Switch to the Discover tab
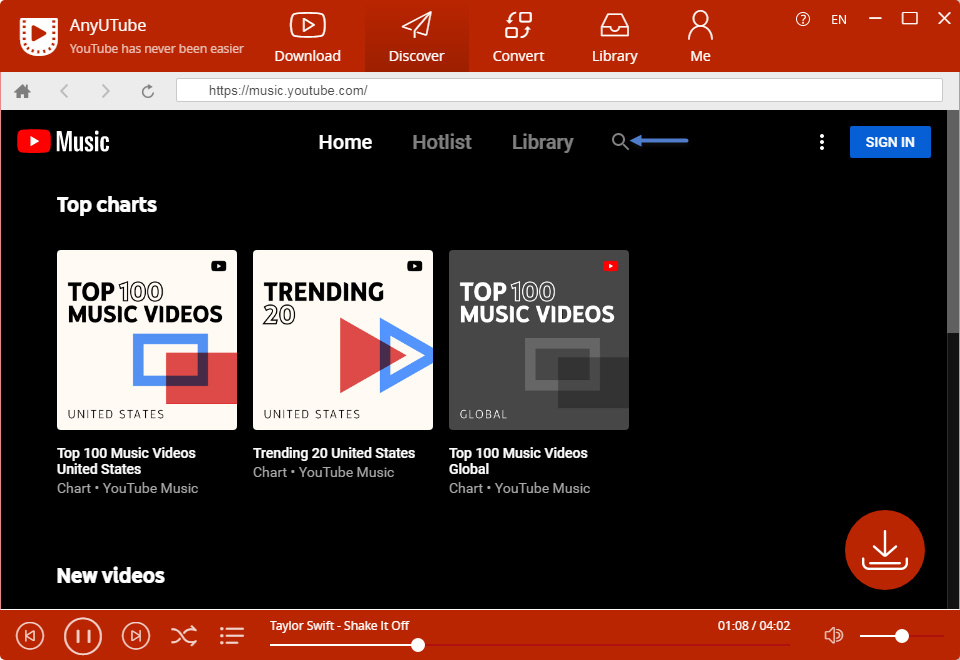960x660 pixels. click(x=416, y=38)
